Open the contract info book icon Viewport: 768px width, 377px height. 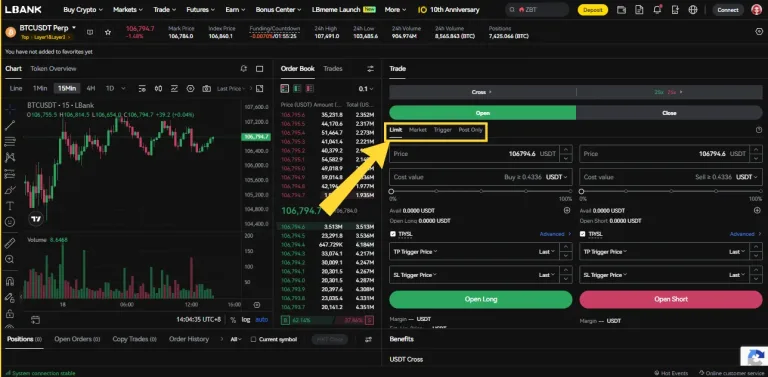click(x=90, y=32)
